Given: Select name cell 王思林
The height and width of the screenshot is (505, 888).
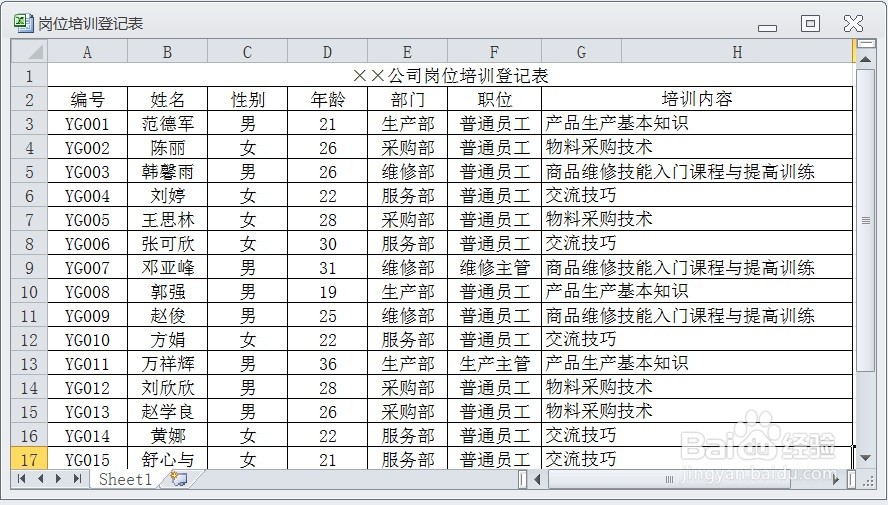Looking at the screenshot, I should point(168,219).
